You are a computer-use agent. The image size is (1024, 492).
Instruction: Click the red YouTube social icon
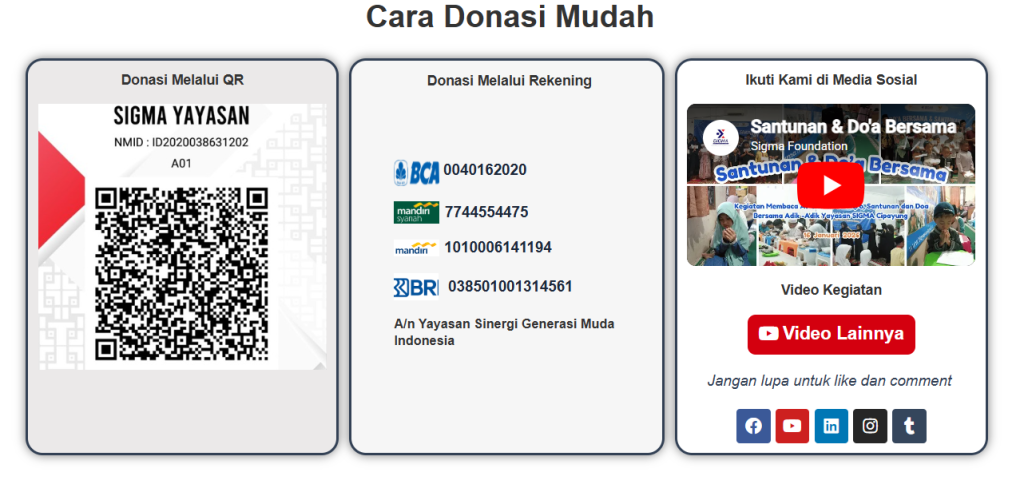[x=792, y=426]
